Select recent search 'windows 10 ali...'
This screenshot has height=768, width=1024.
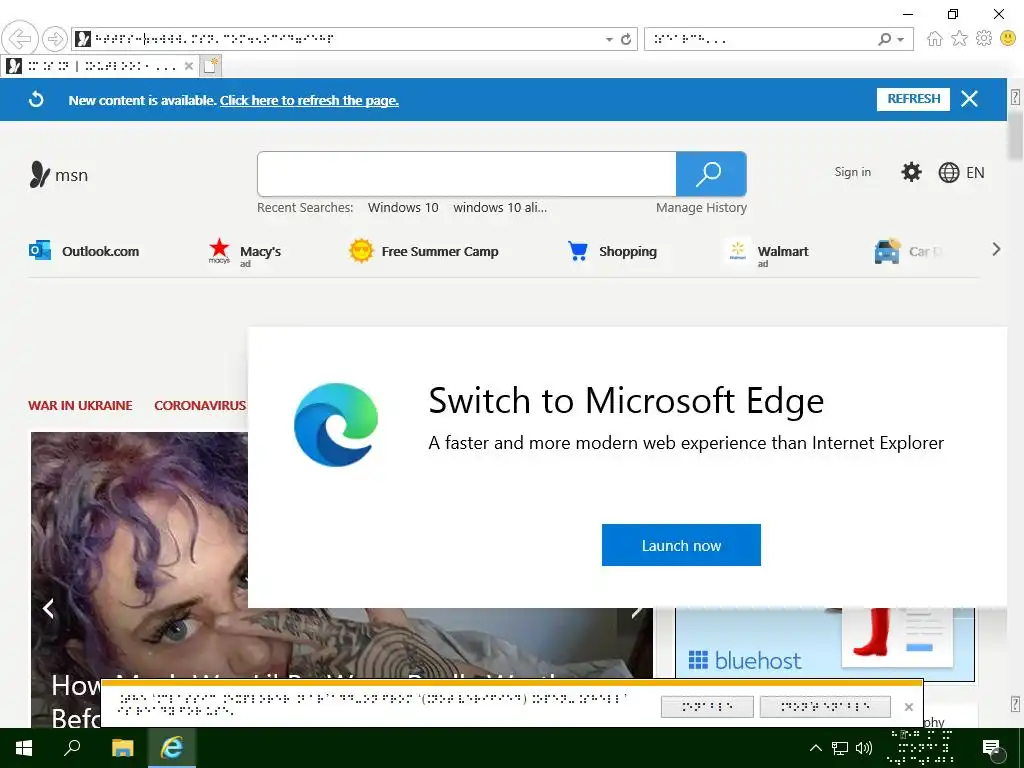[500, 207]
